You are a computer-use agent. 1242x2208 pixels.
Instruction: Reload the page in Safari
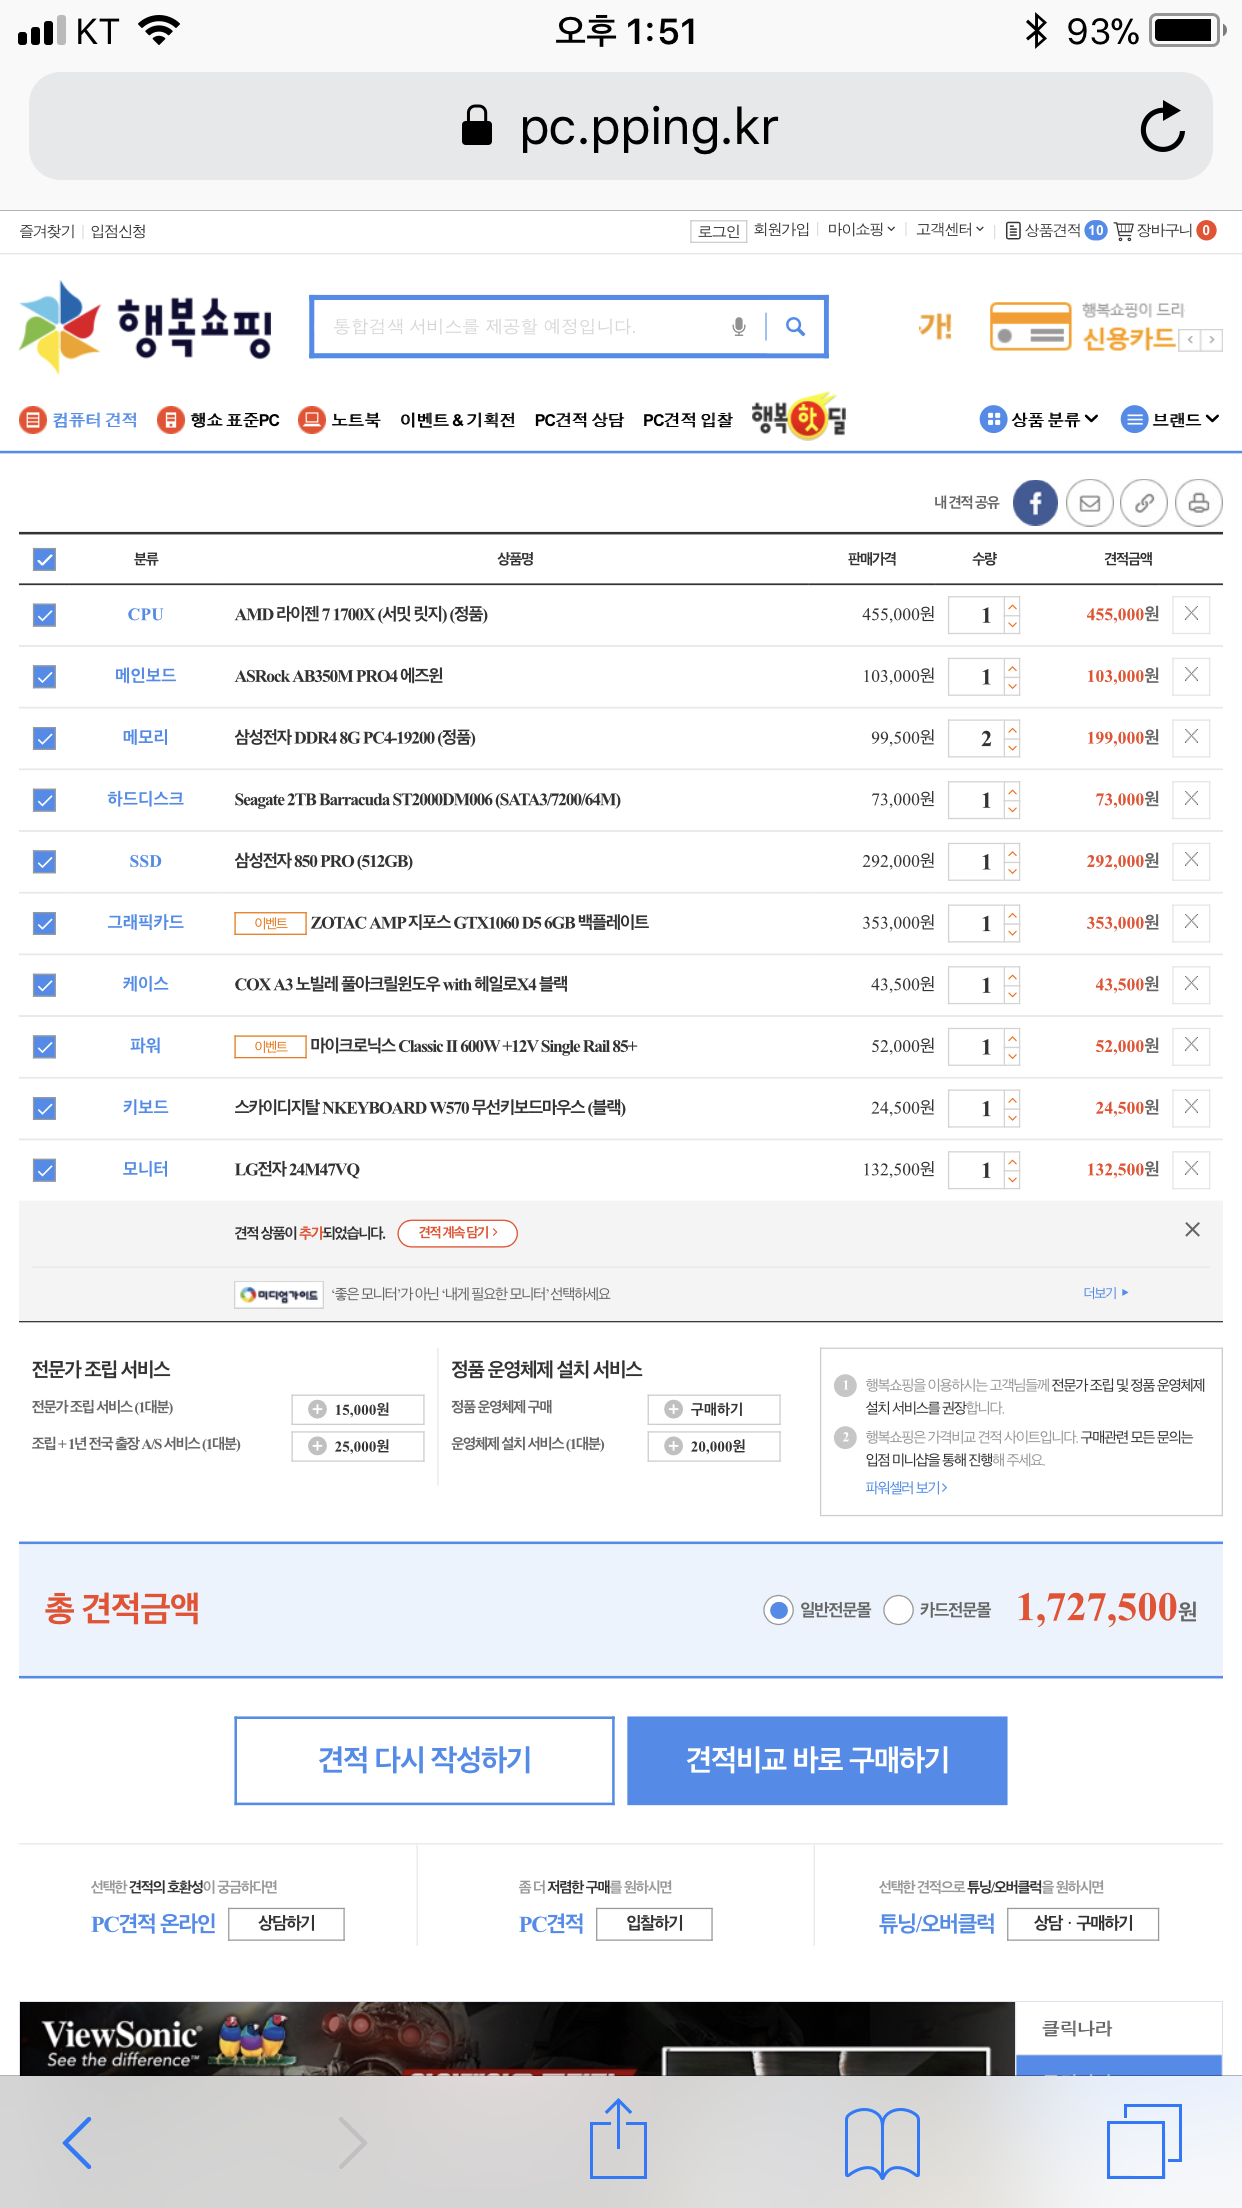click(1162, 126)
